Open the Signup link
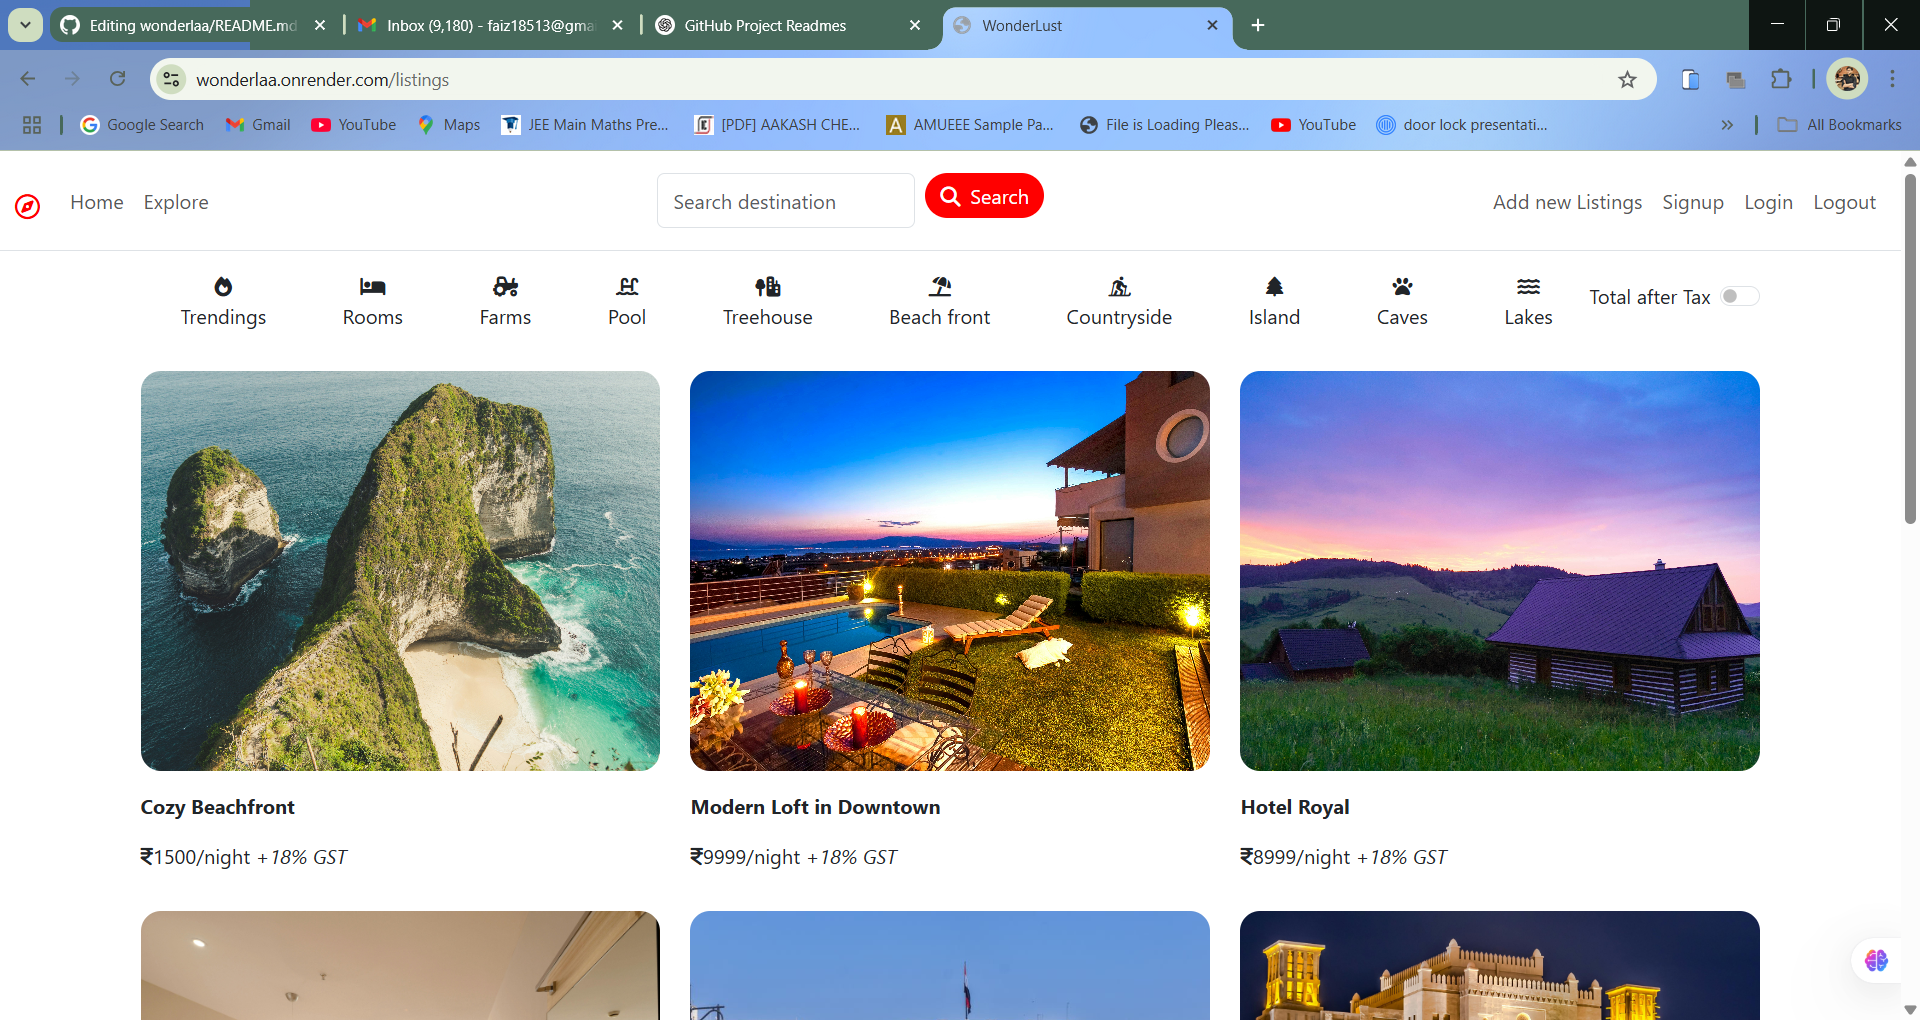Viewport: 1920px width, 1020px height. [x=1693, y=202]
